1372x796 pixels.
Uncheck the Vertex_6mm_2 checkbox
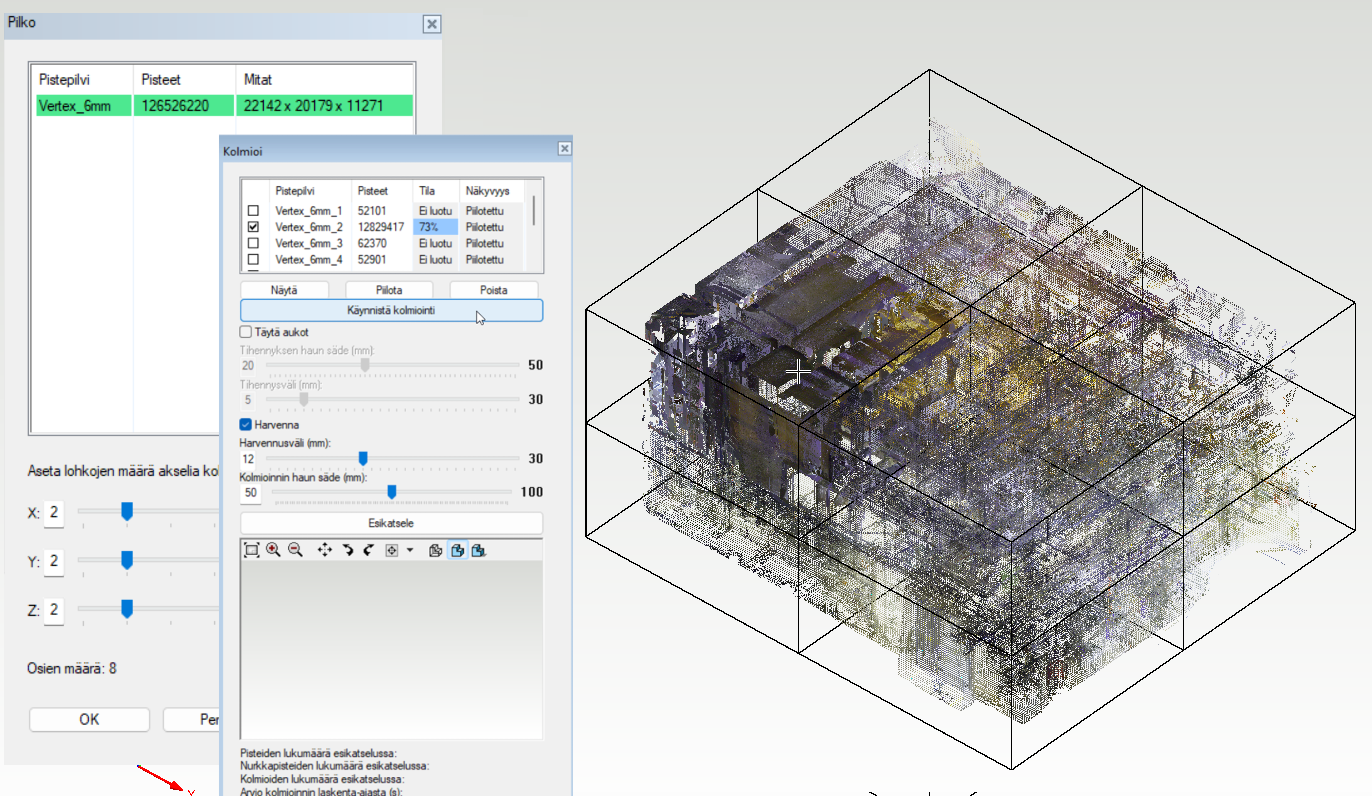[x=253, y=227]
